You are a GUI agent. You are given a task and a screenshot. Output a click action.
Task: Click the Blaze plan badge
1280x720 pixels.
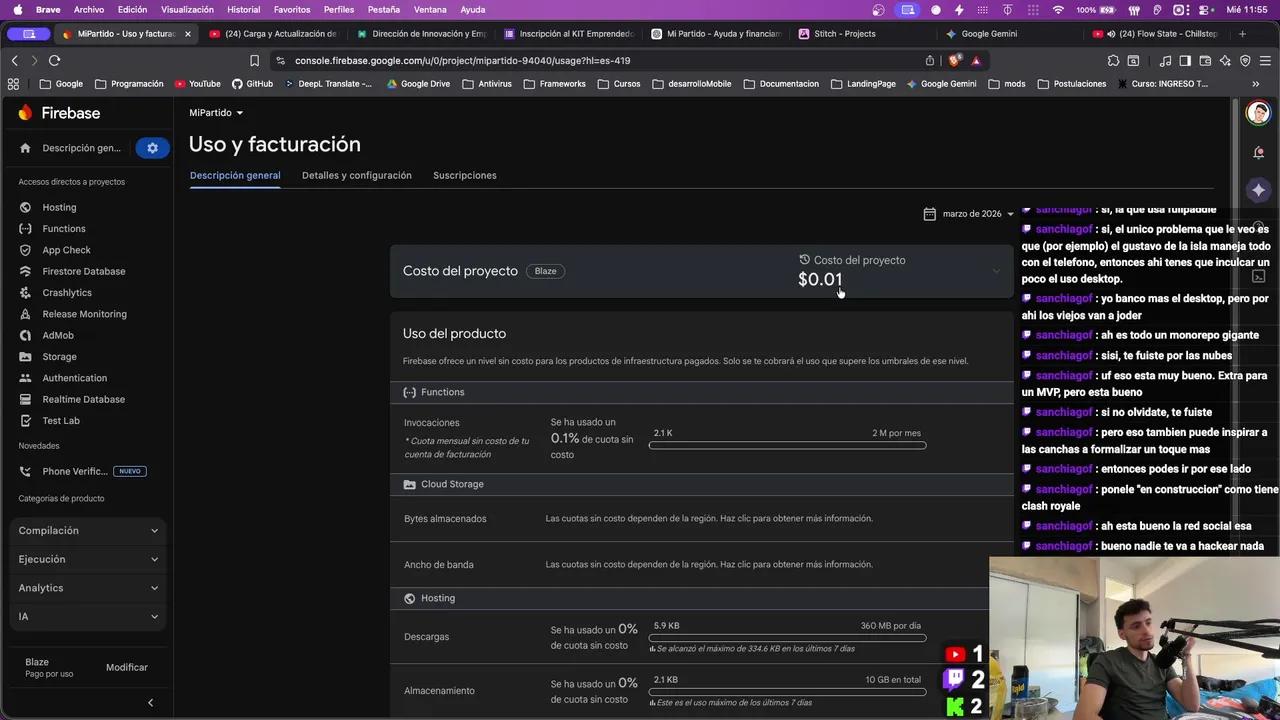545,271
